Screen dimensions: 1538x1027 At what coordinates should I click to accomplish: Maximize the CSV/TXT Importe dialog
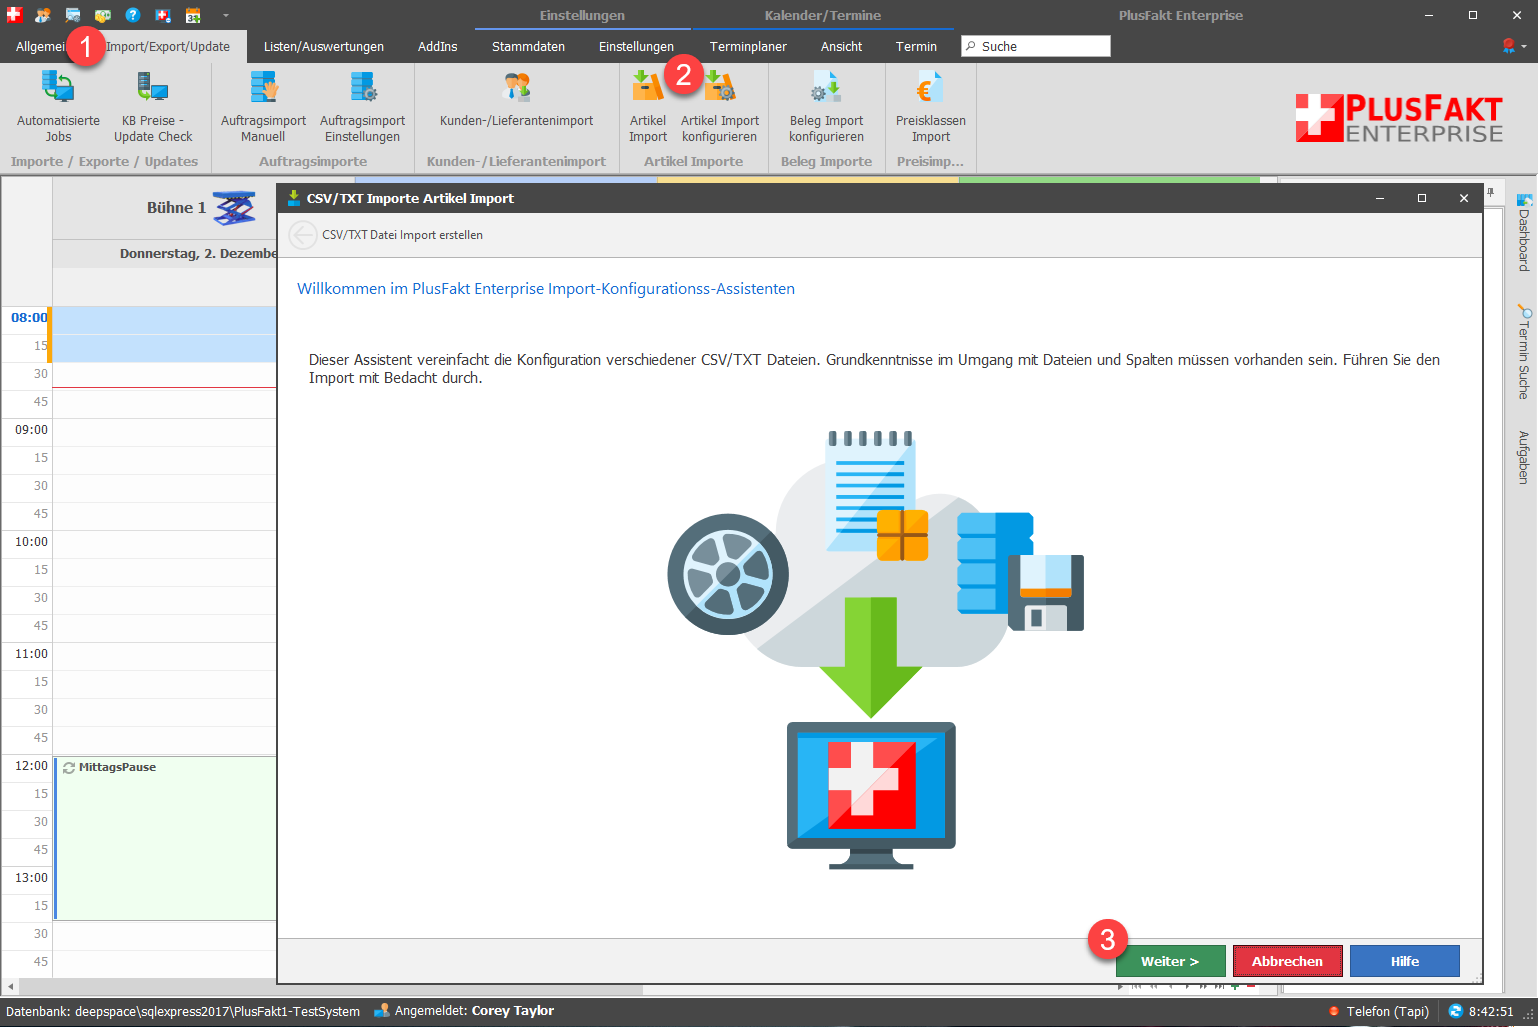coord(1422,198)
